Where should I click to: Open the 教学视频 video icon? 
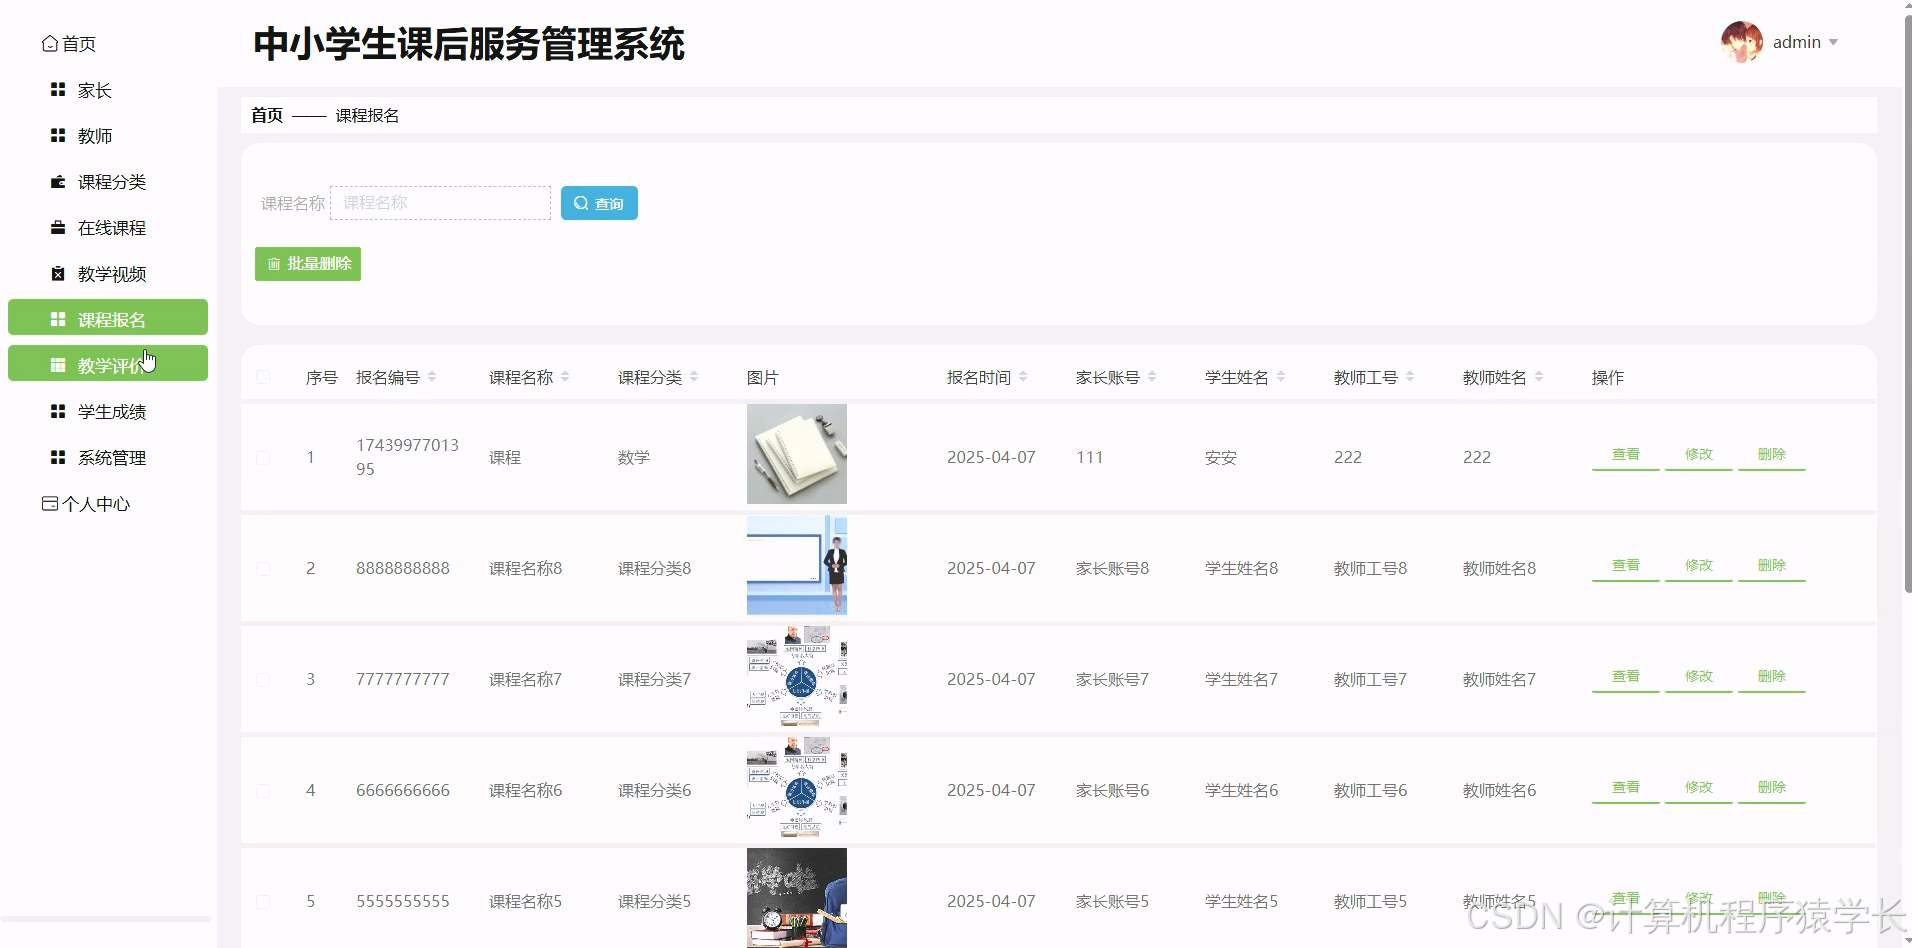click(57, 273)
